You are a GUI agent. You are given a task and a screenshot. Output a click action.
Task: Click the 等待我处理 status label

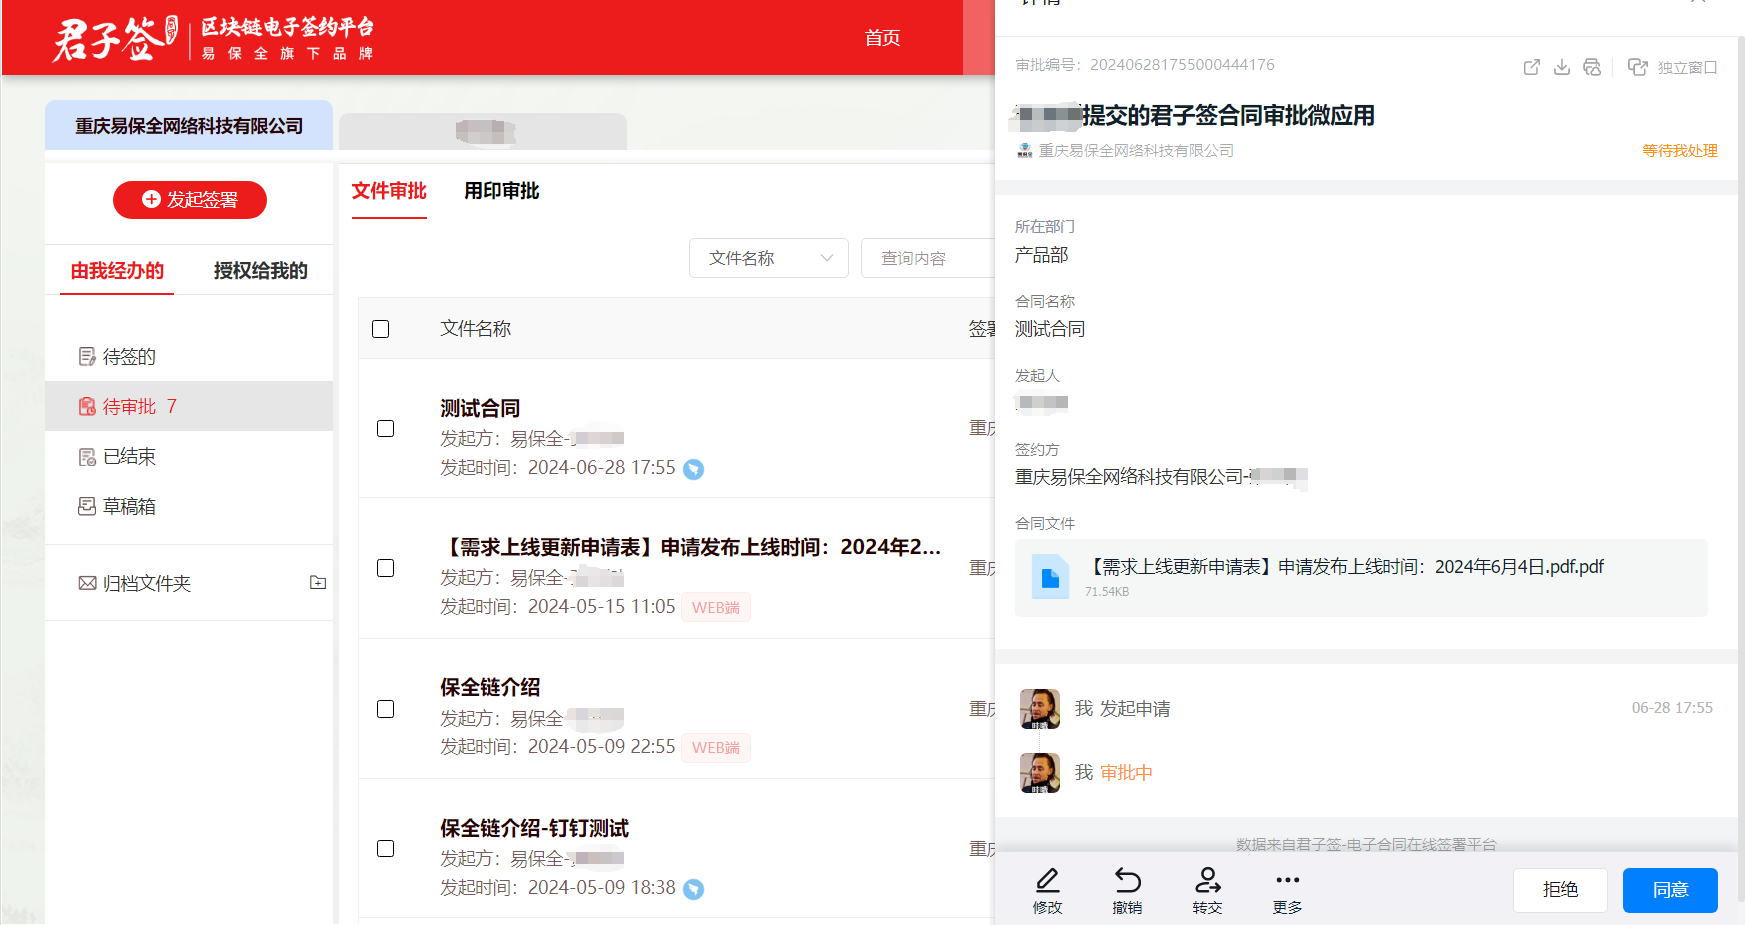(x=1680, y=151)
